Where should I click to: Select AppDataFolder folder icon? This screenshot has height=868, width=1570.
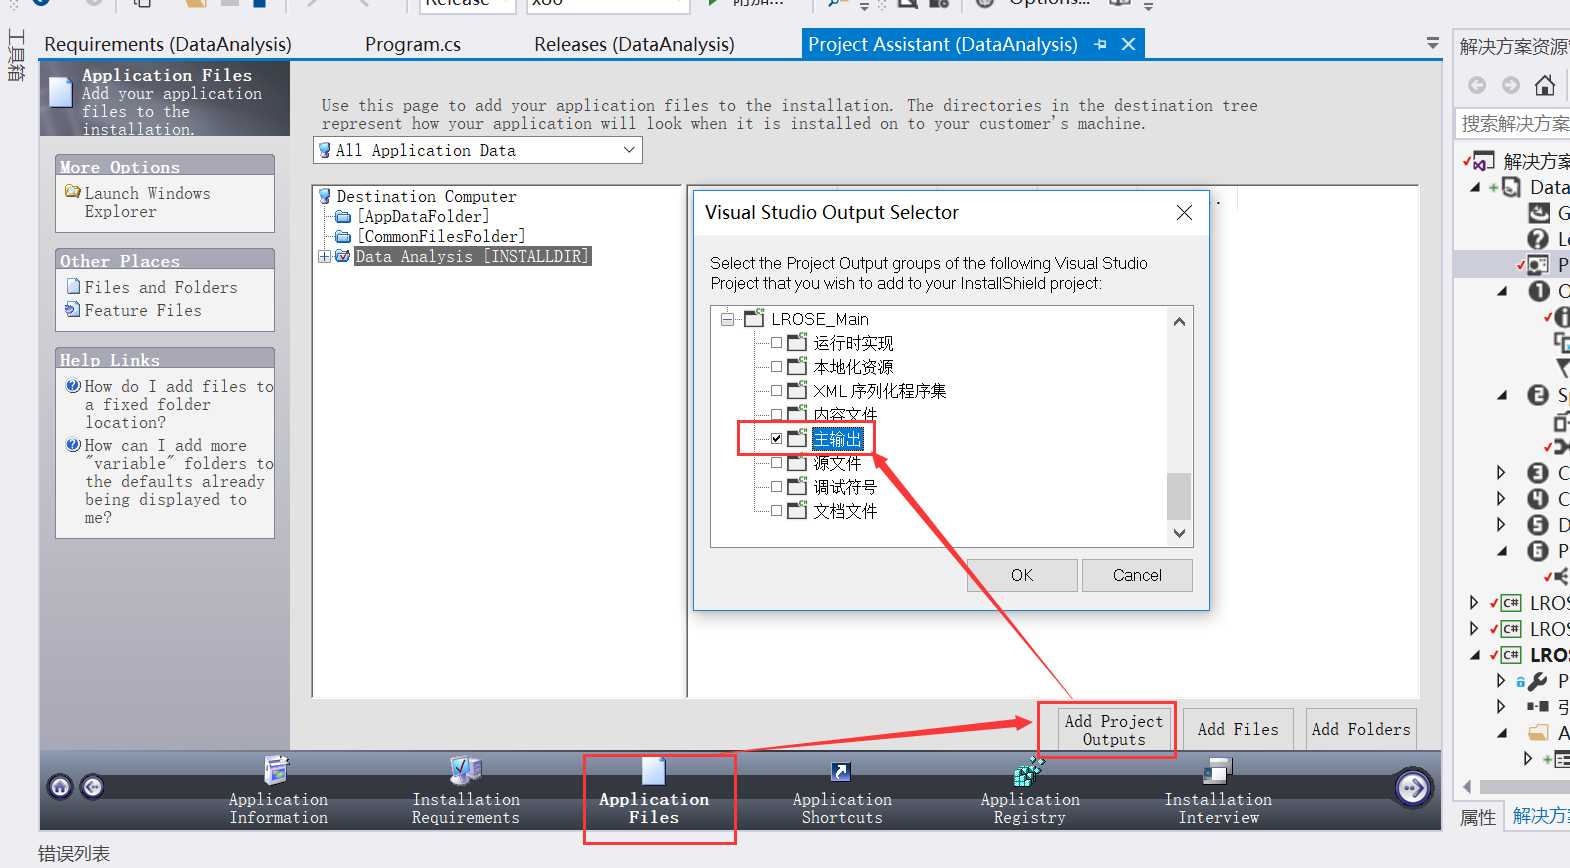coord(343,216)
